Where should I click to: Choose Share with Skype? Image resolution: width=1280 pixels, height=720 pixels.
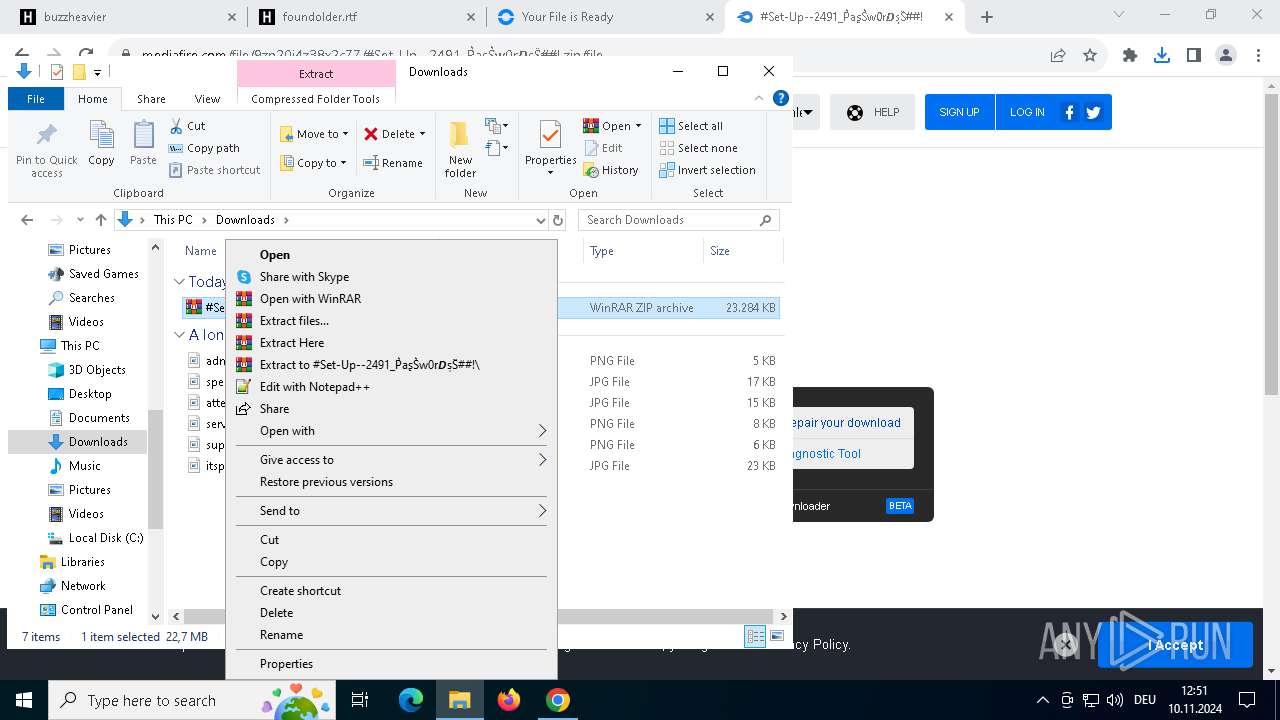pos(391,277)
